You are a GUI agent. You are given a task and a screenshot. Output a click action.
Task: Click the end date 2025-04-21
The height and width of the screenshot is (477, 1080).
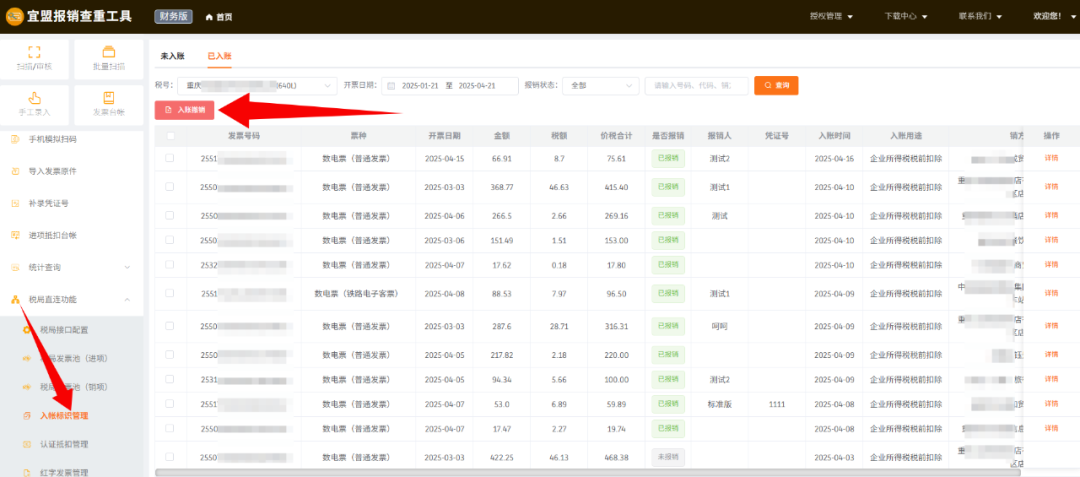point(477,86)
